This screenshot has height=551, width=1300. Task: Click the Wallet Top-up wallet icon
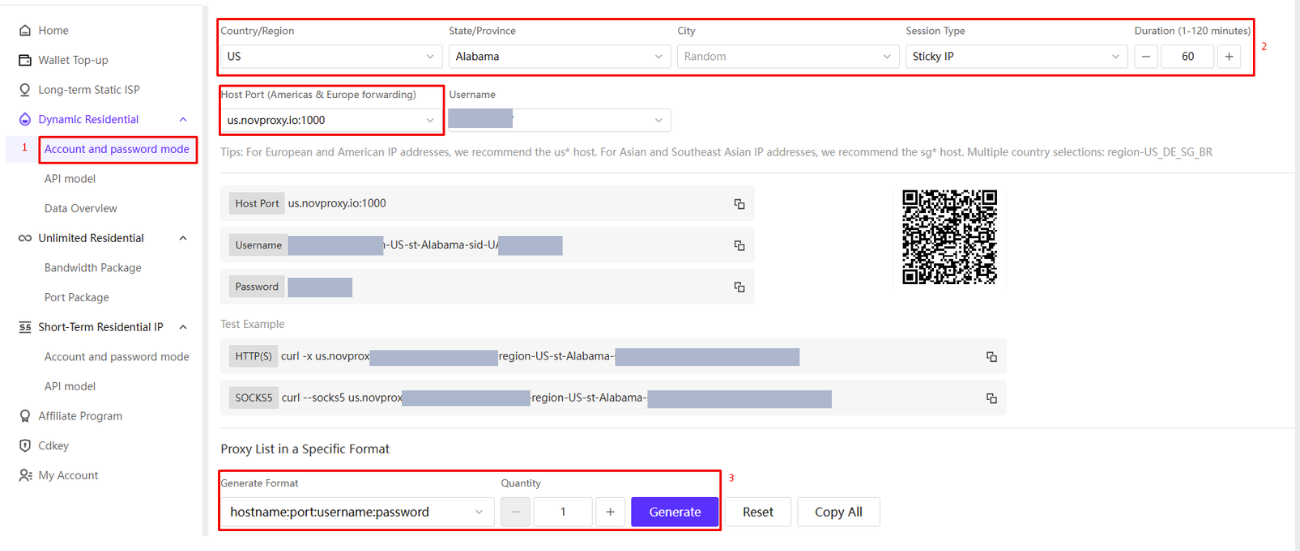pyautogui.click(x=25, y=60)
